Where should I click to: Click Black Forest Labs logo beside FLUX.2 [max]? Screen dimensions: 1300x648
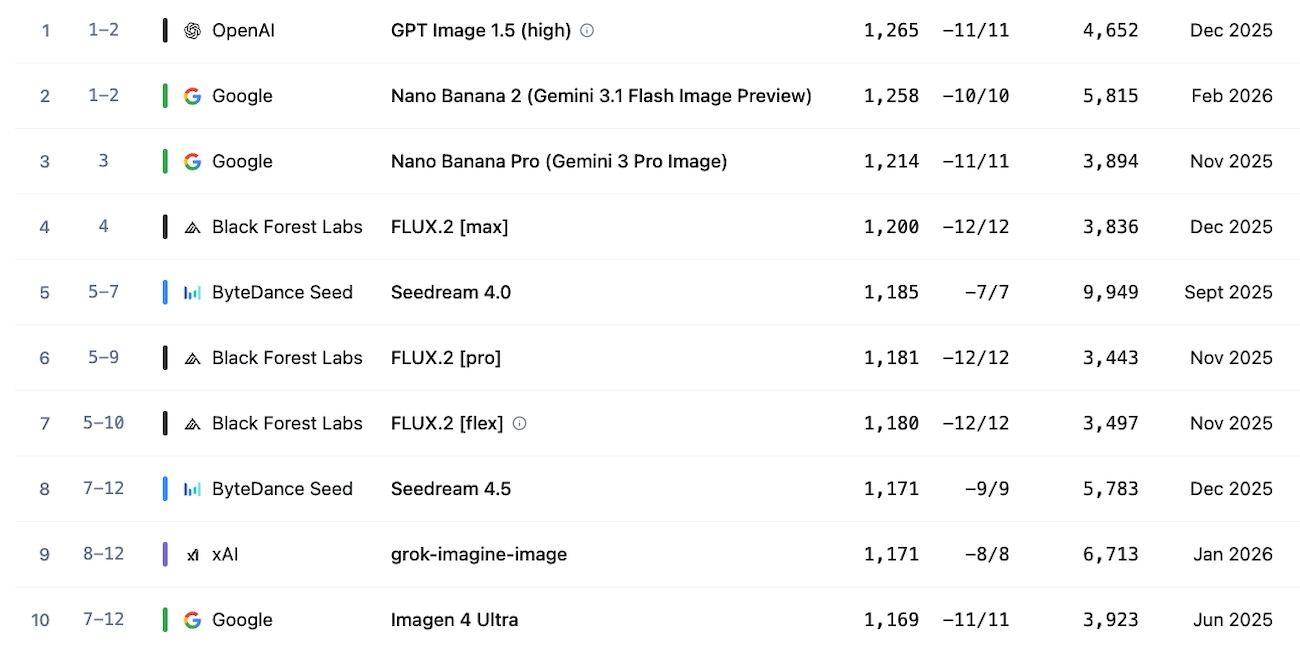[x=192, y=227]
